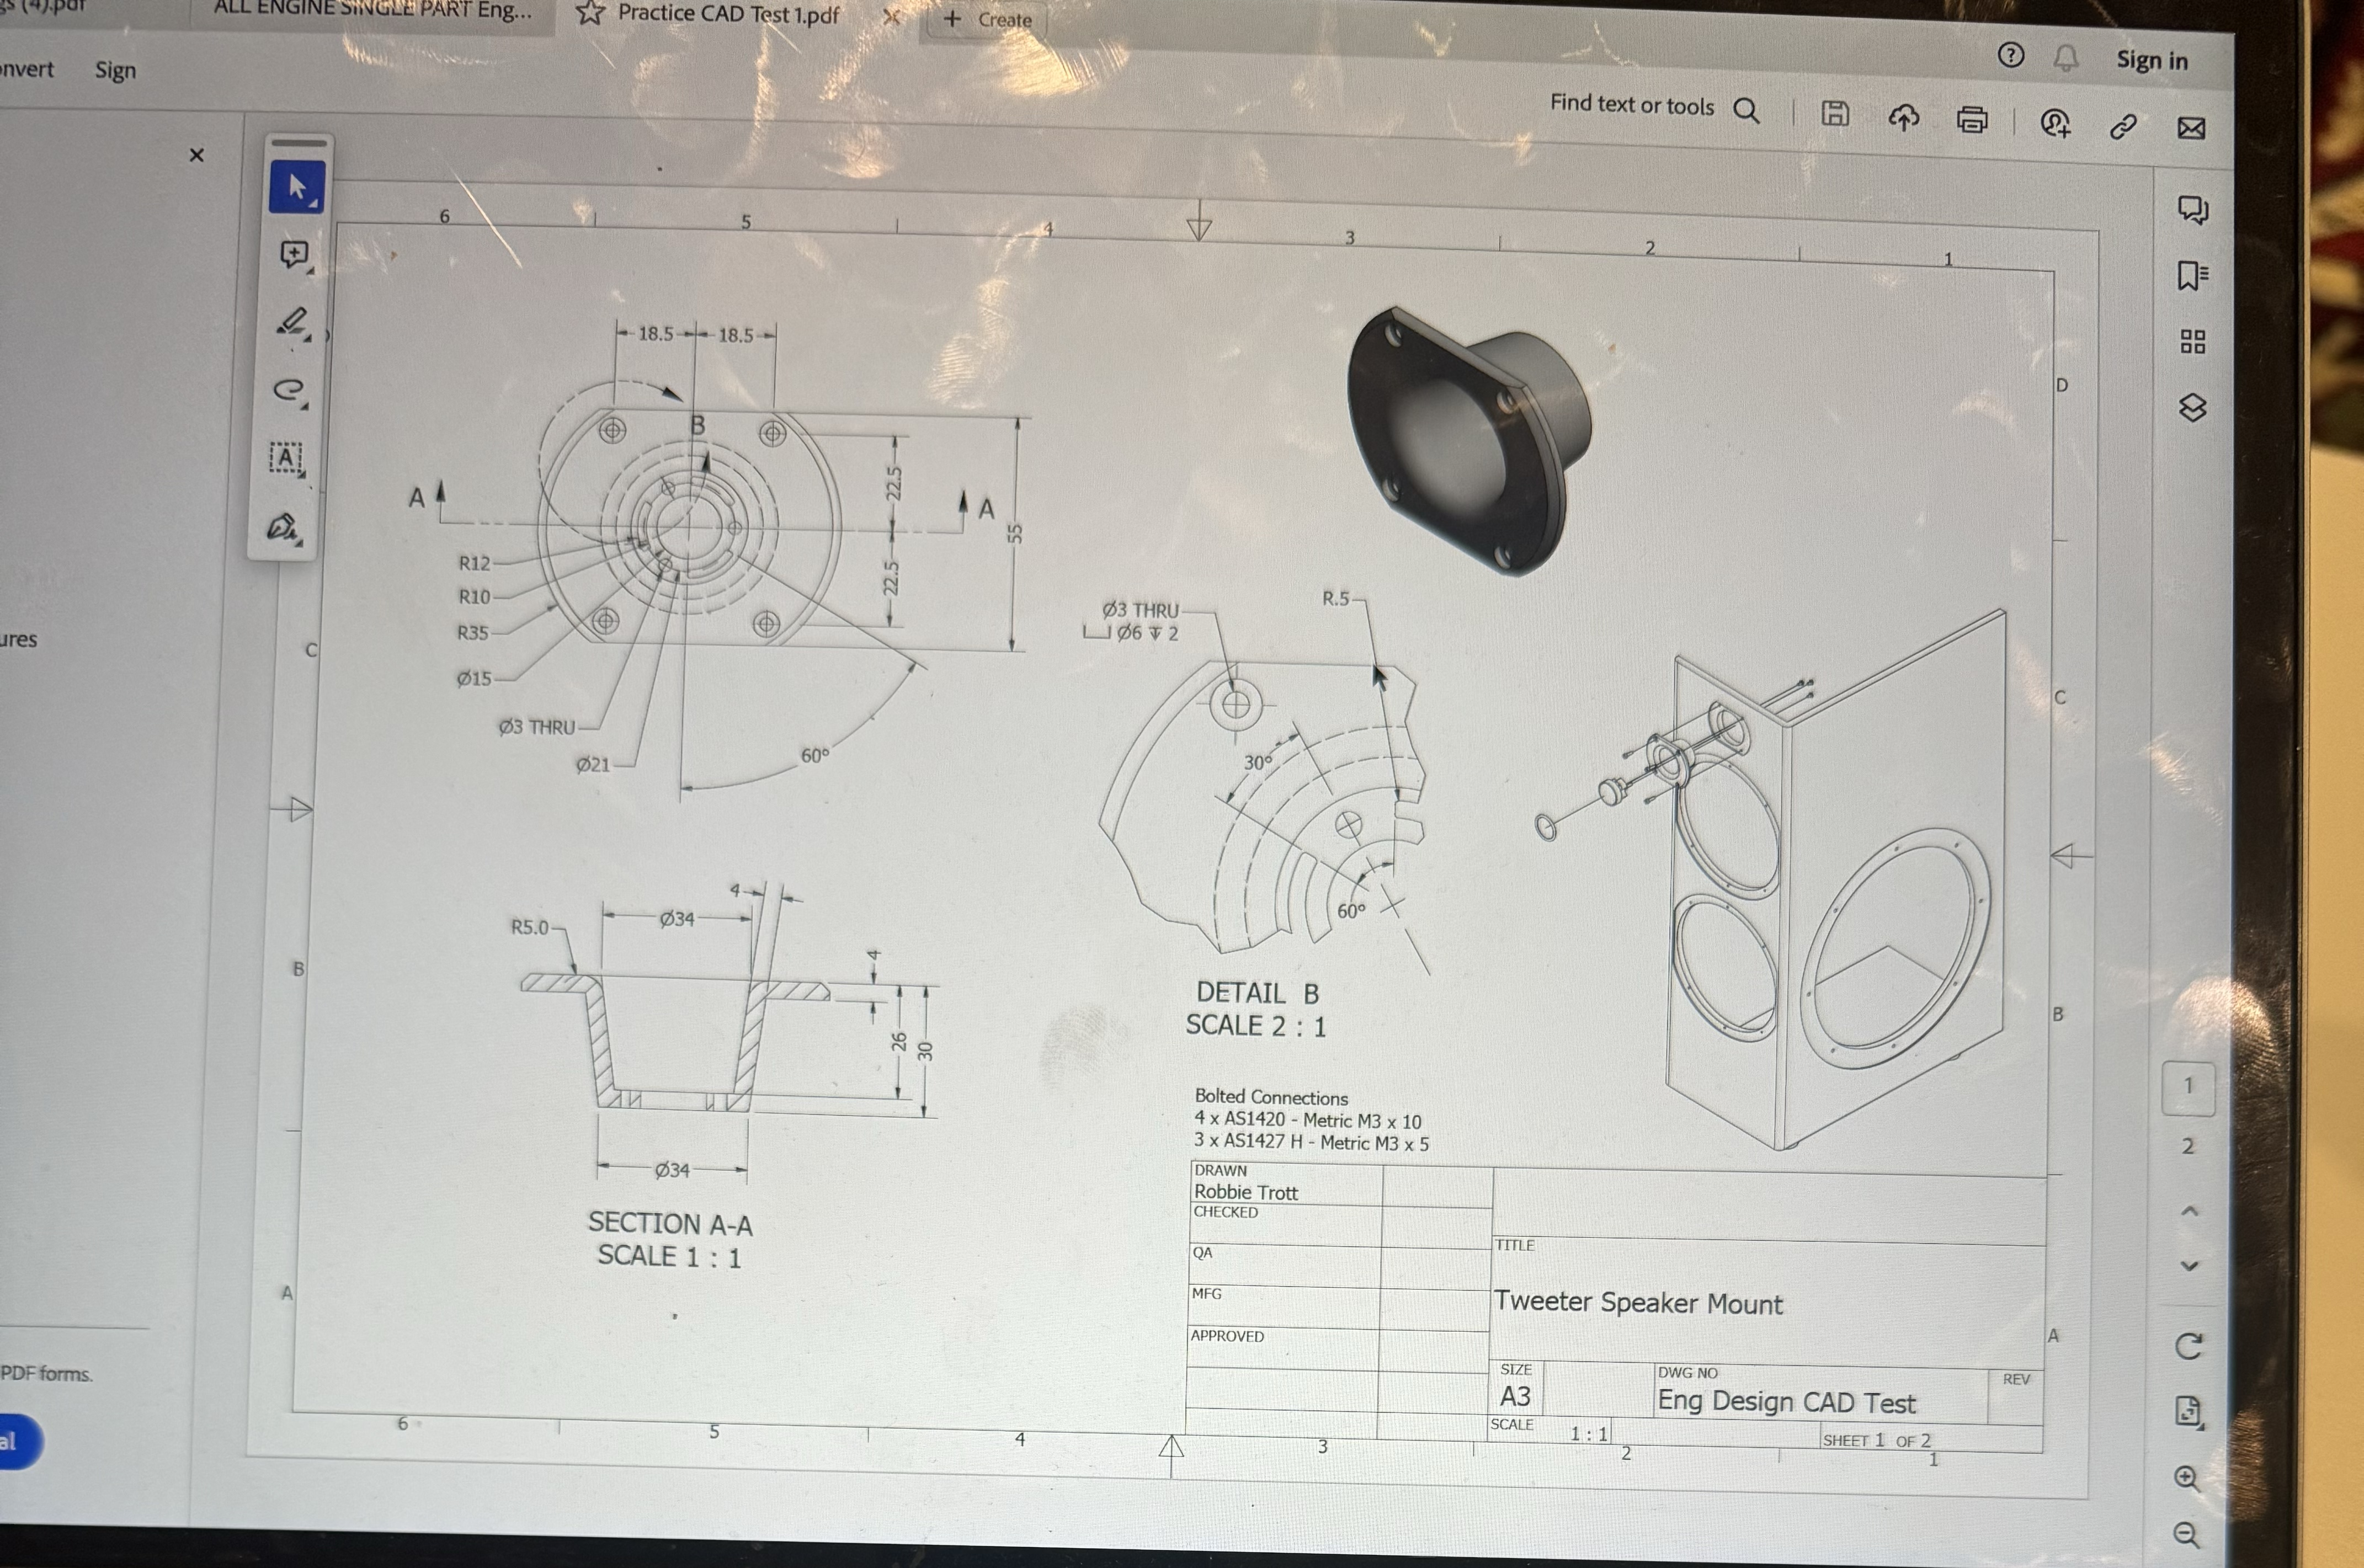Viewport: 2364px width, 1568px height.
Task: Open the page thumbnails grid view
Action: tap(2192, 342)
